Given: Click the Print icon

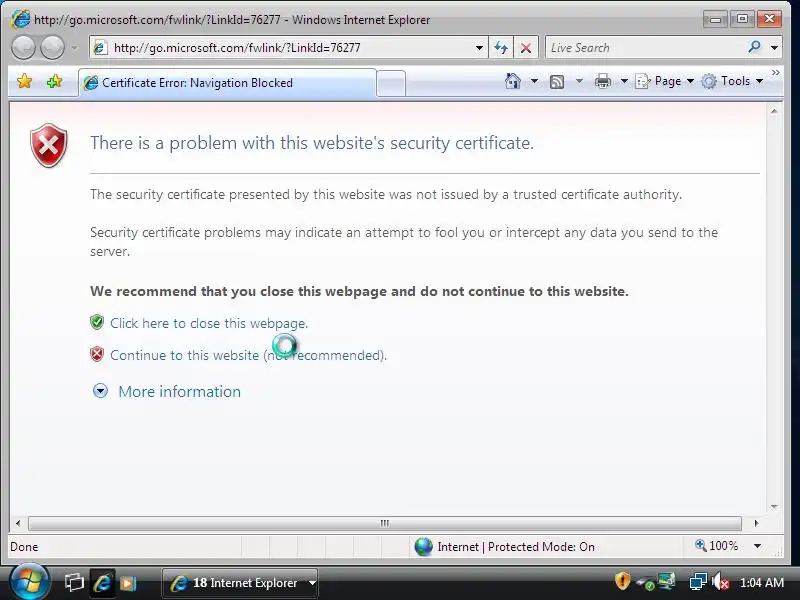Looking at the screenshot, I should [x=603, y=81].
